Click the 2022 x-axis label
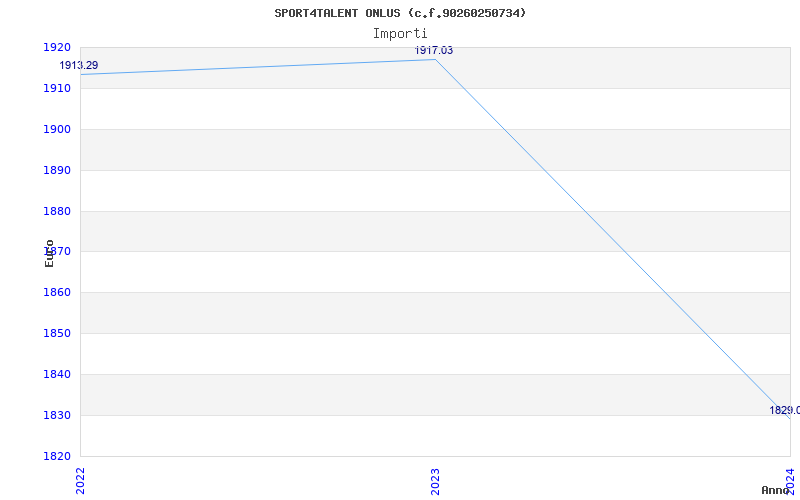The width and height of the screenshot is (800, 500). coord(81,481)
